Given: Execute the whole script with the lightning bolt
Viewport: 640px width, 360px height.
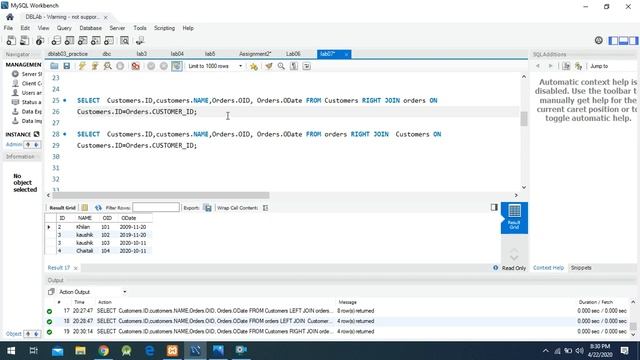Looking at the screenshot, I should pyautogui.click(x=82, y=66).
